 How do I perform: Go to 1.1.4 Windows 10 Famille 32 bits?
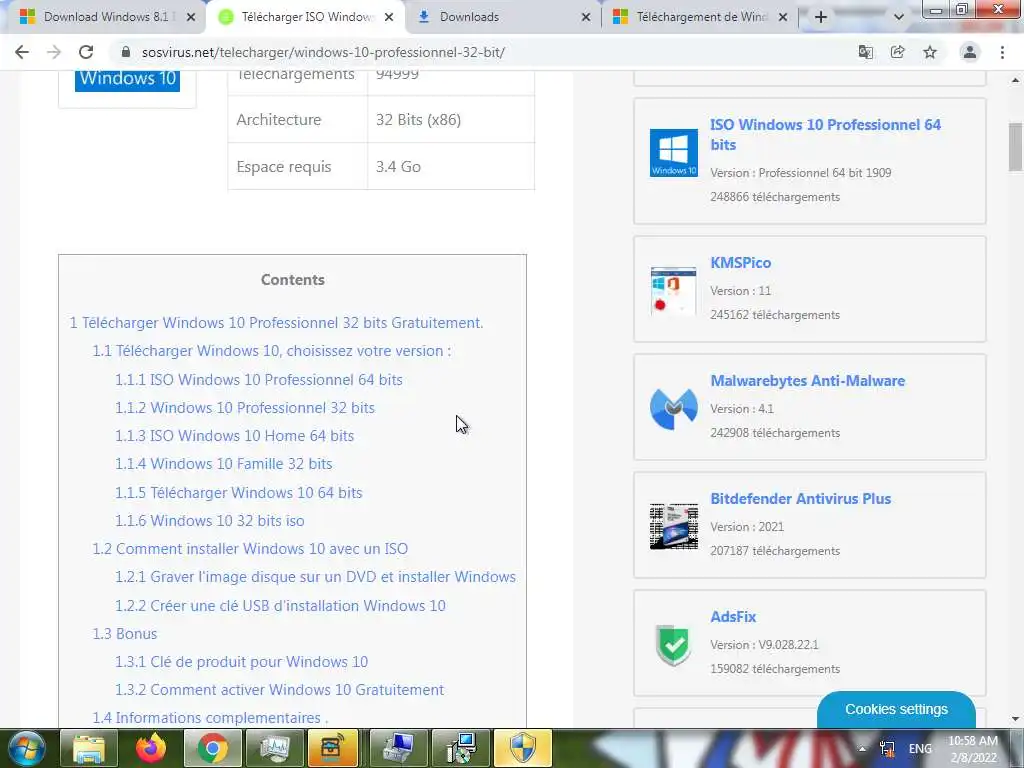tap(224, 464)
